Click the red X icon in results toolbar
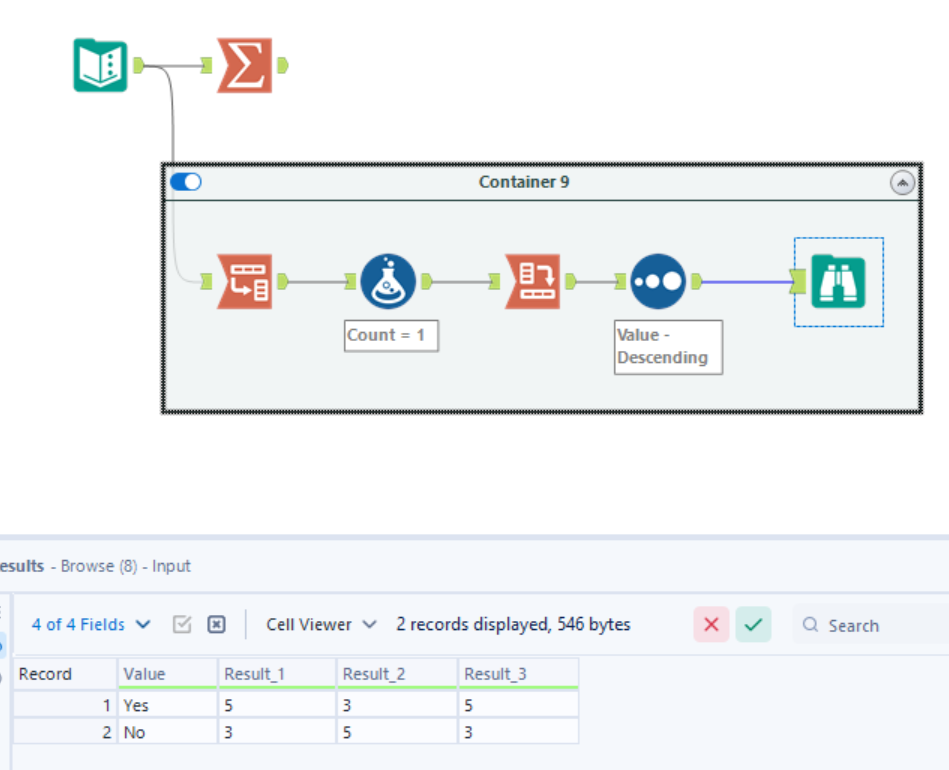The height and width of the screenshot is (770, 949). click(x=711, y=624)
